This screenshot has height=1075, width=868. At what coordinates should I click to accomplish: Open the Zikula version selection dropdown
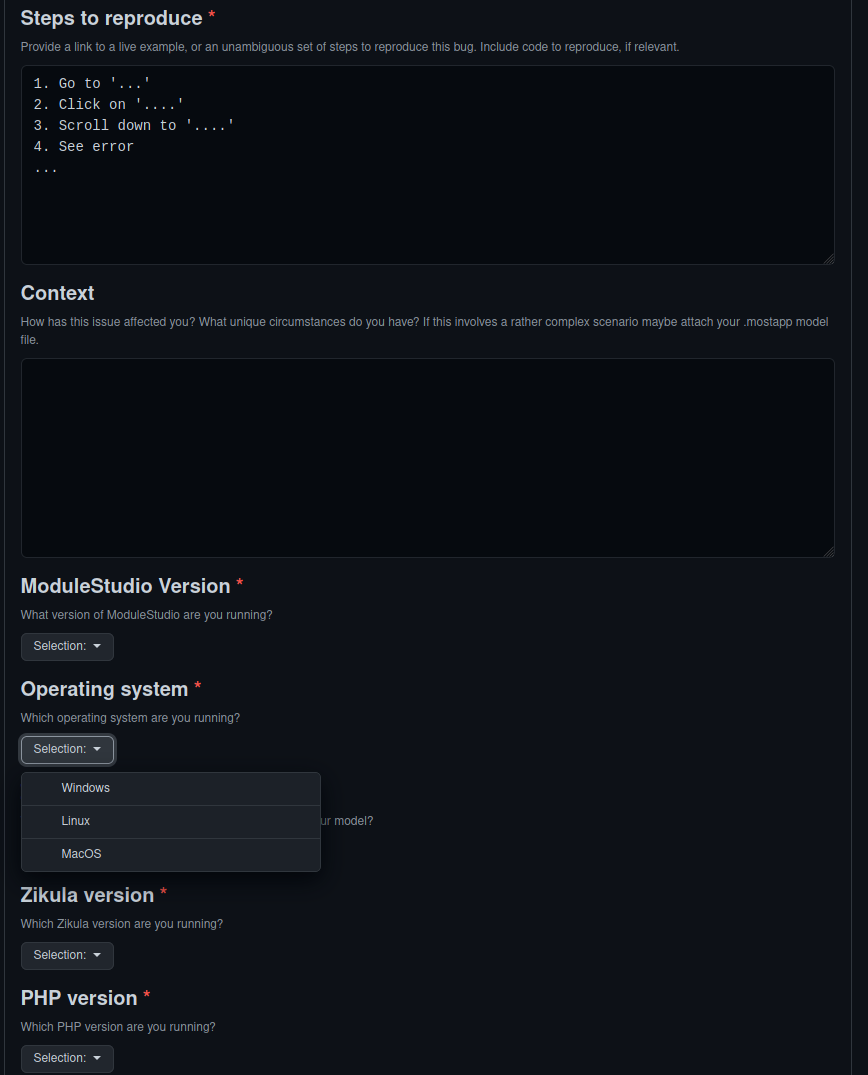click(x=66, y=955)
